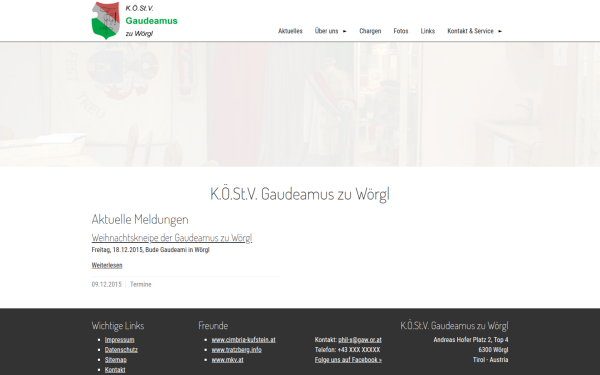Open the Kontakt & Service menu item
600x375 pixels.
[470, 31]
